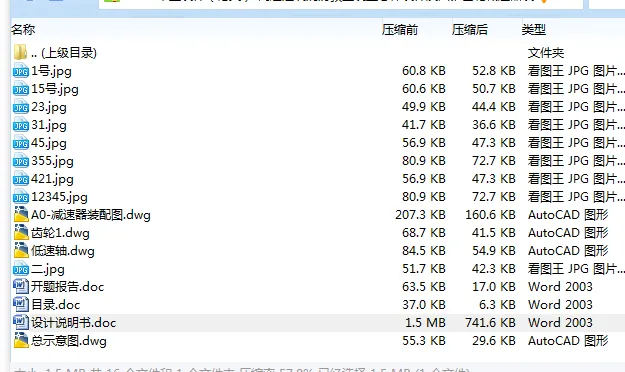
Task: Click the JPG icon of 1号.jpg
Action: coord(21,71)
